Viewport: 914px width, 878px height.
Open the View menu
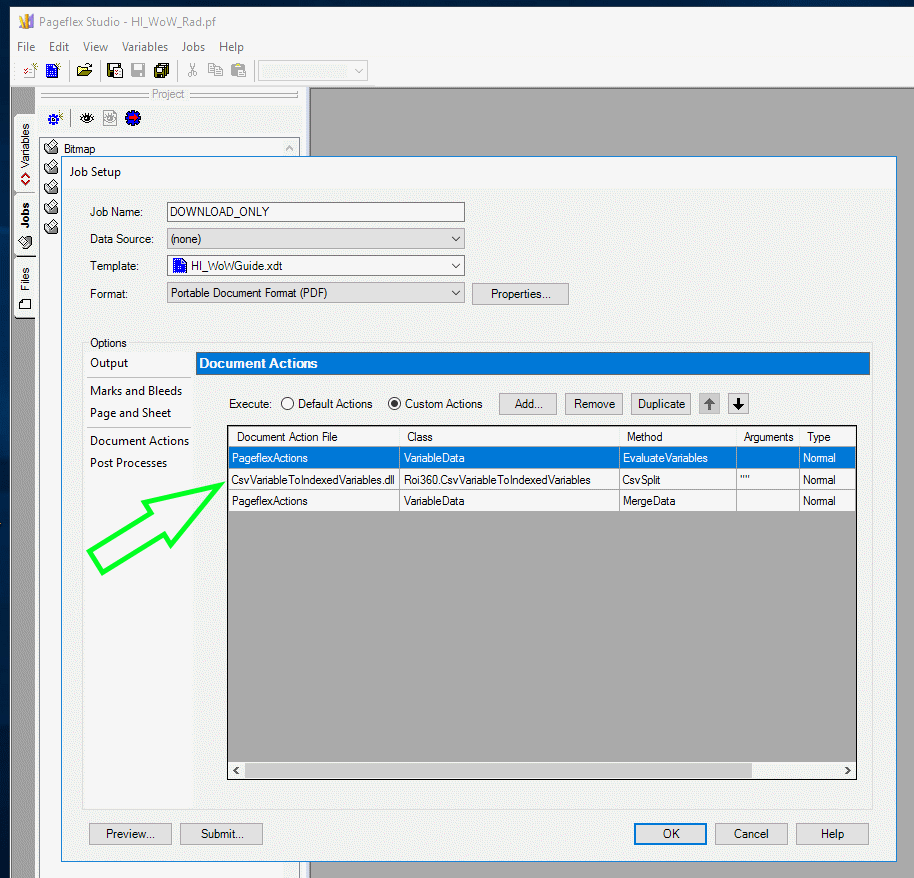(95, 47)
